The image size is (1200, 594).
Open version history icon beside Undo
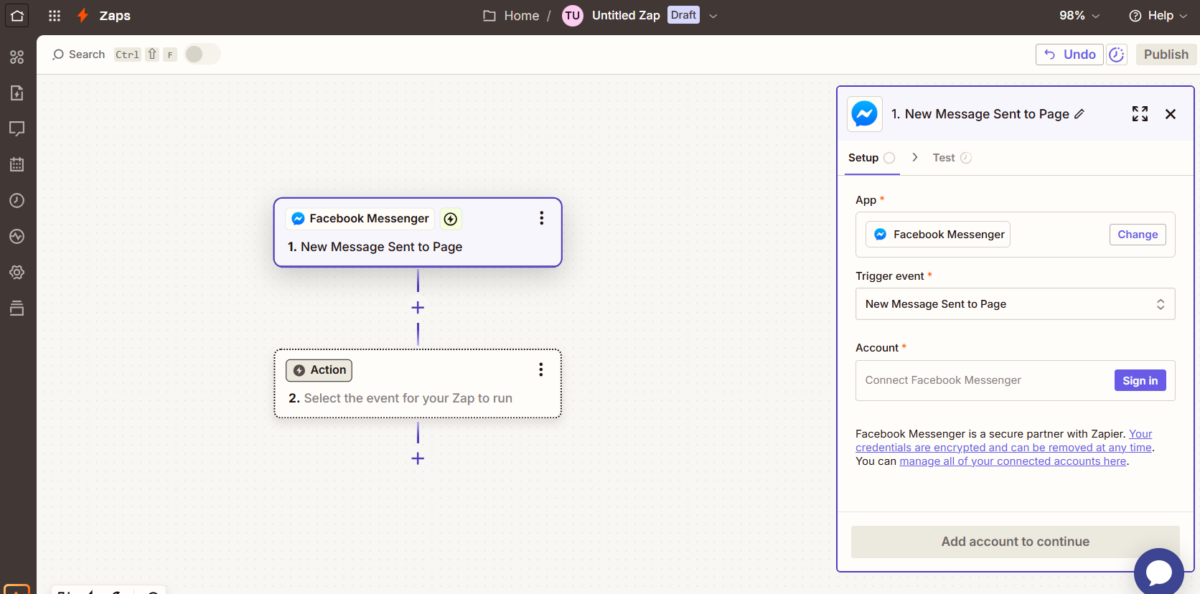[x=1117, y=55]
